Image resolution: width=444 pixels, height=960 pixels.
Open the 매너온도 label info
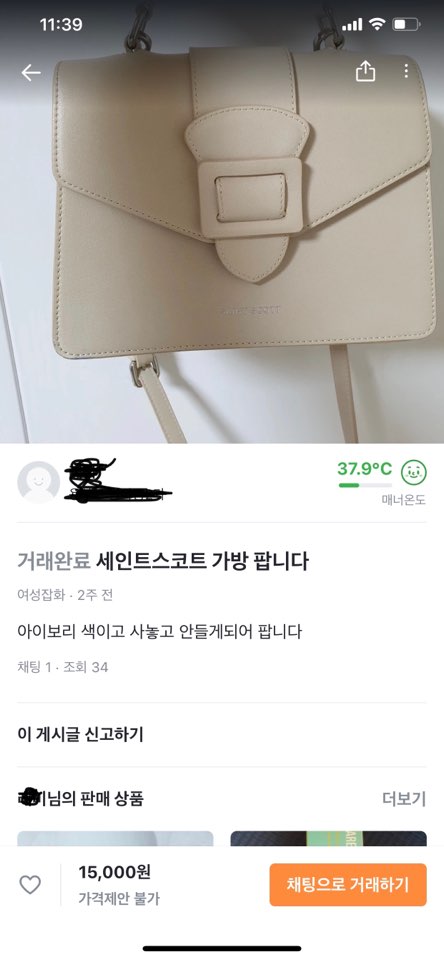click(404, 500)
